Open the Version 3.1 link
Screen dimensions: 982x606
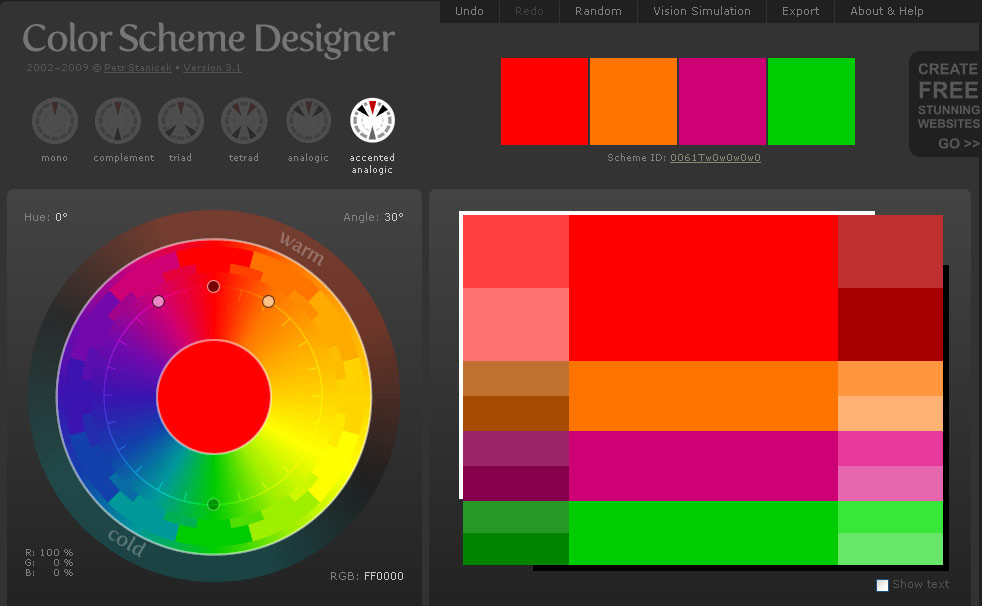[212, 67]
